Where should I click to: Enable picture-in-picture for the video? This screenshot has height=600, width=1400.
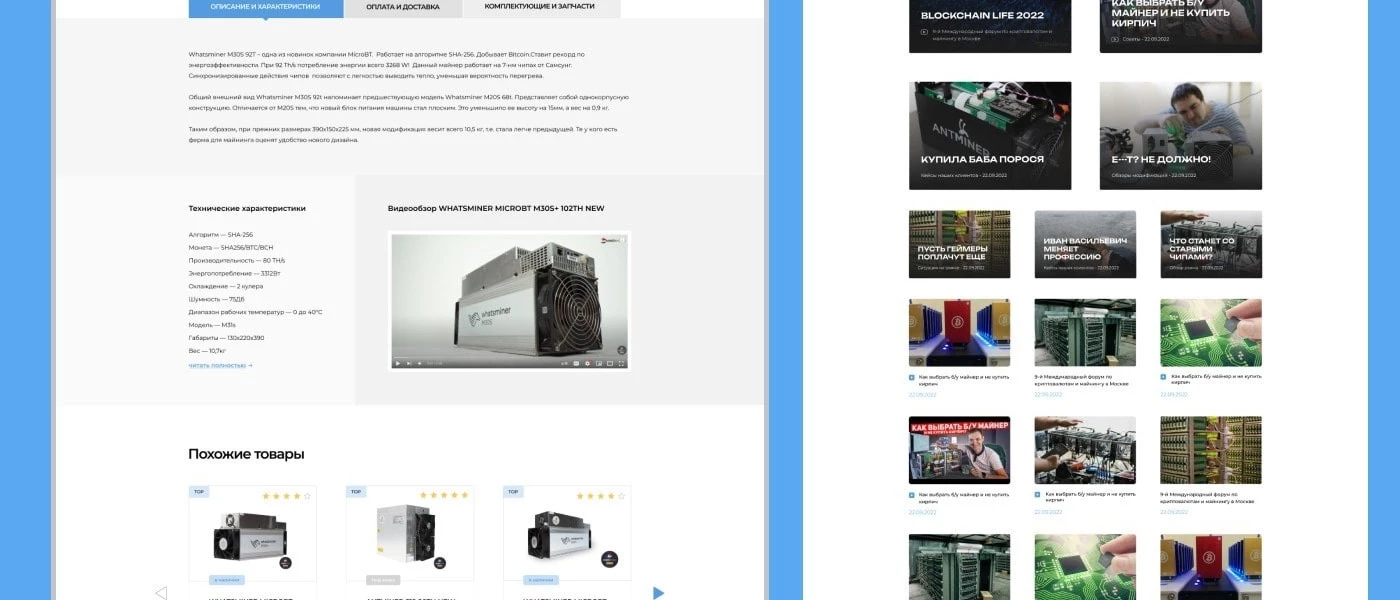point(599,363)
